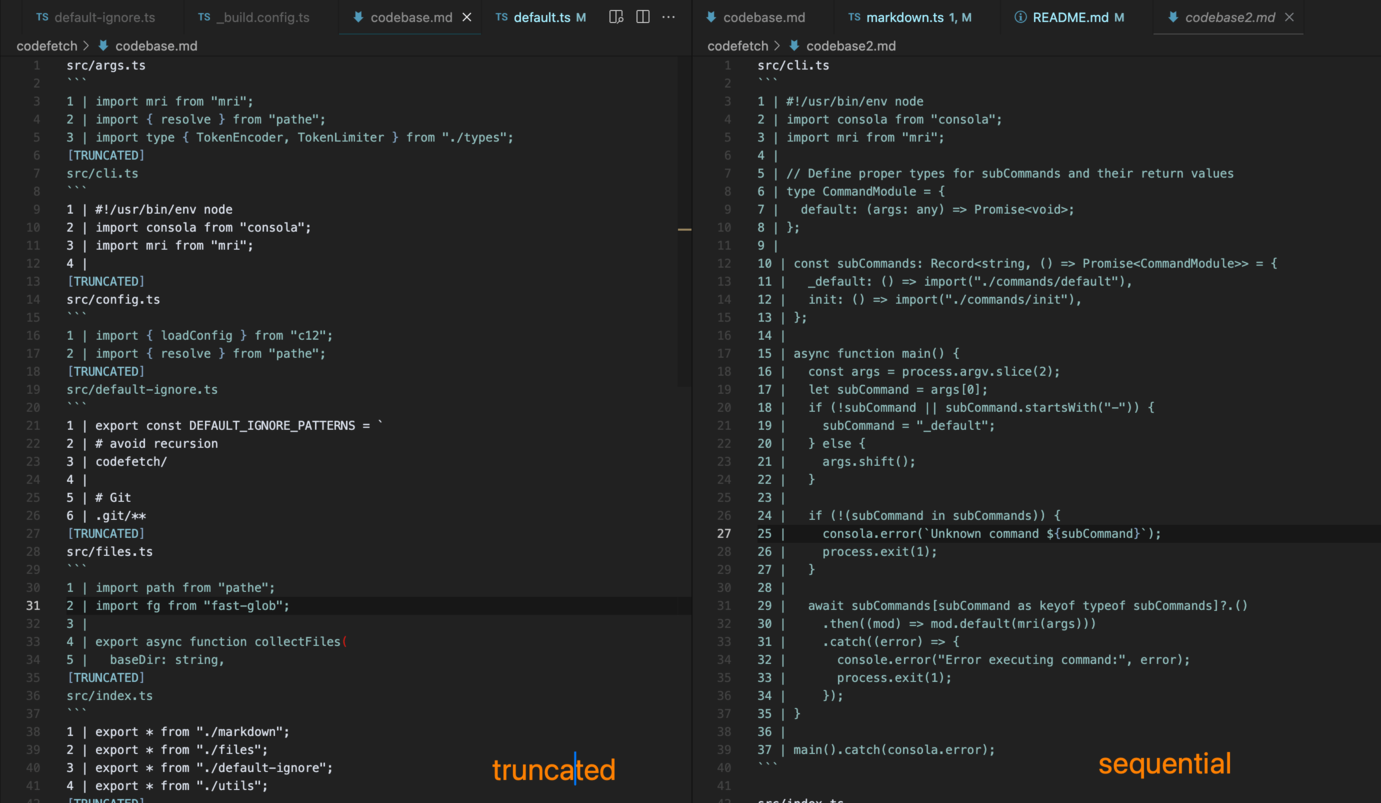Click the subCommand.startsWith condition line

956,407
